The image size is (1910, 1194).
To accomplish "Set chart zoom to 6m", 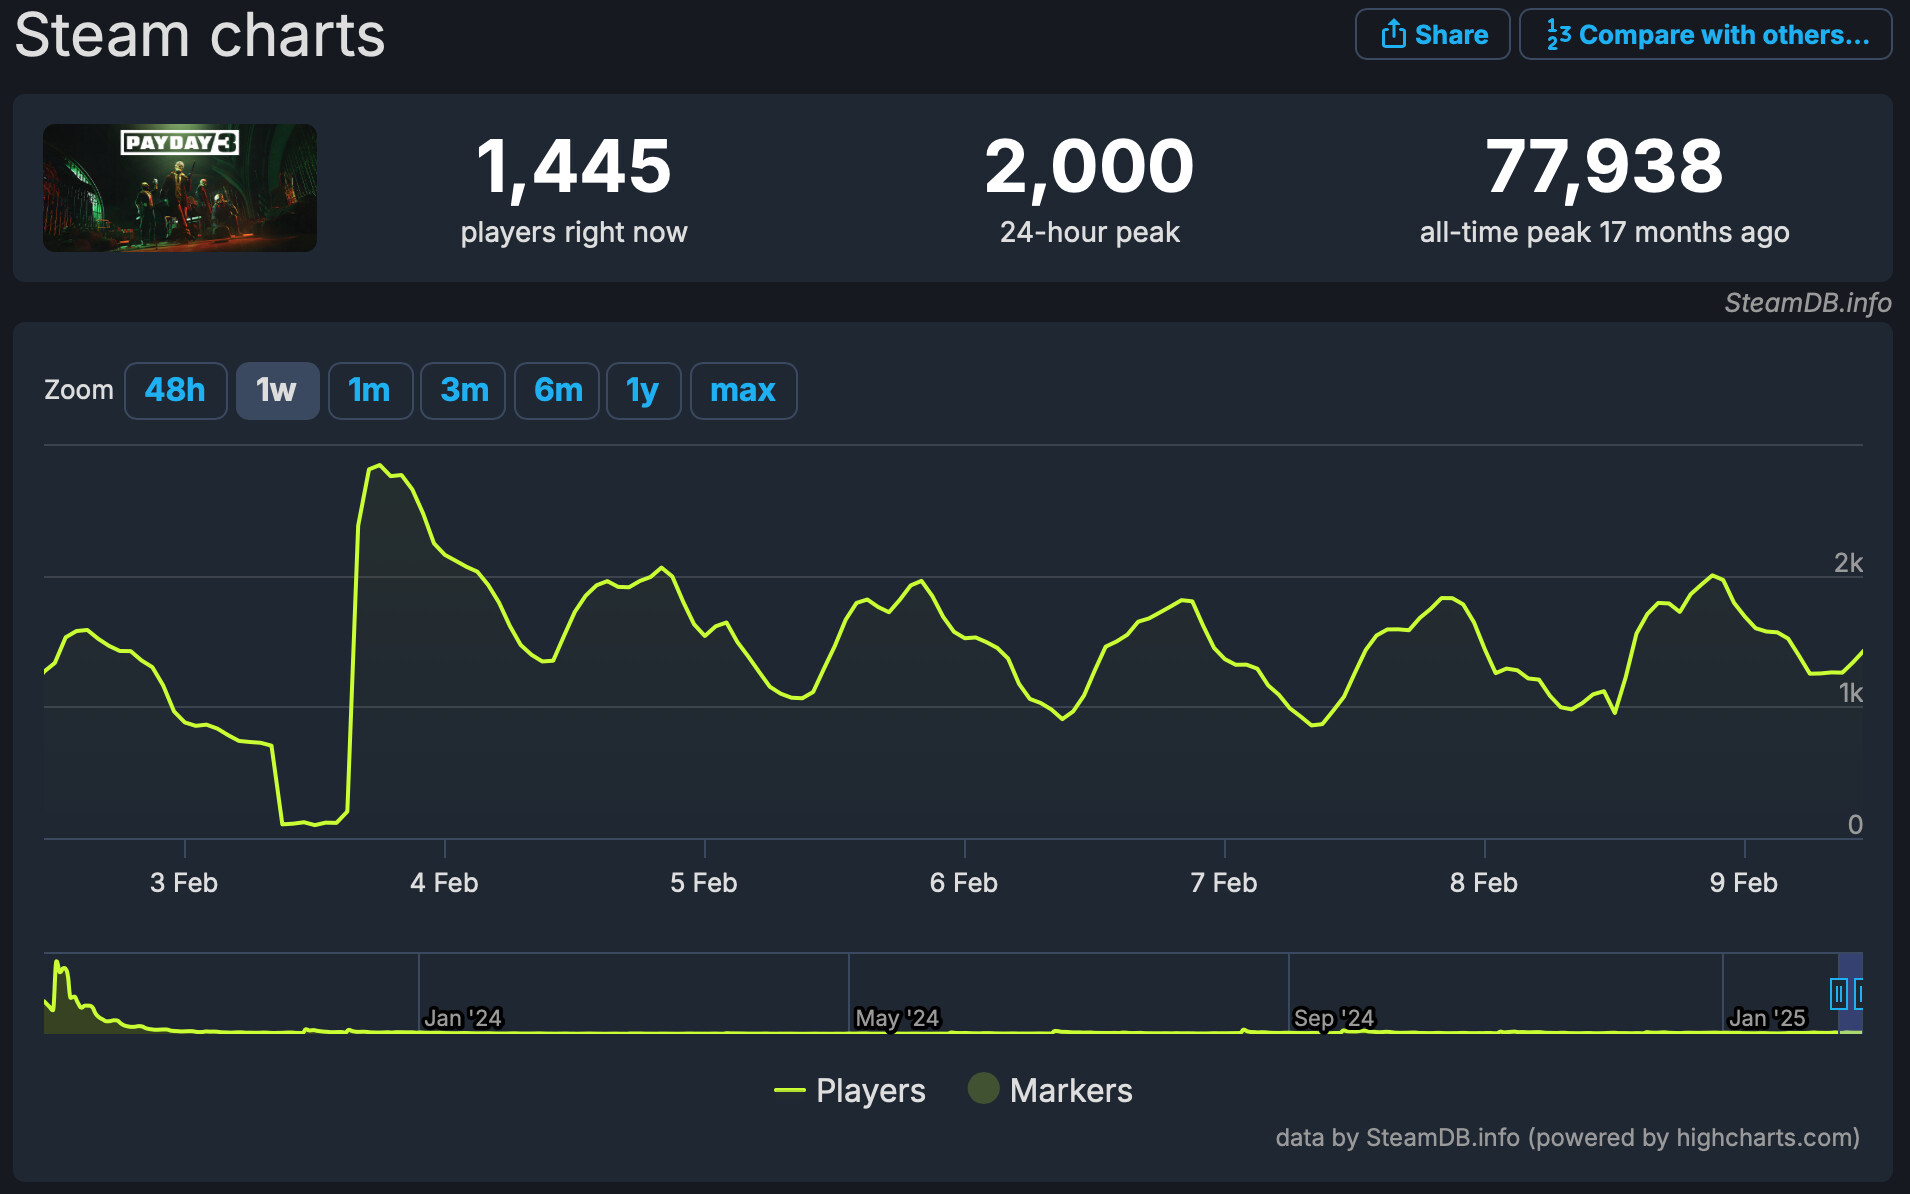I will [x=557, y=390].
